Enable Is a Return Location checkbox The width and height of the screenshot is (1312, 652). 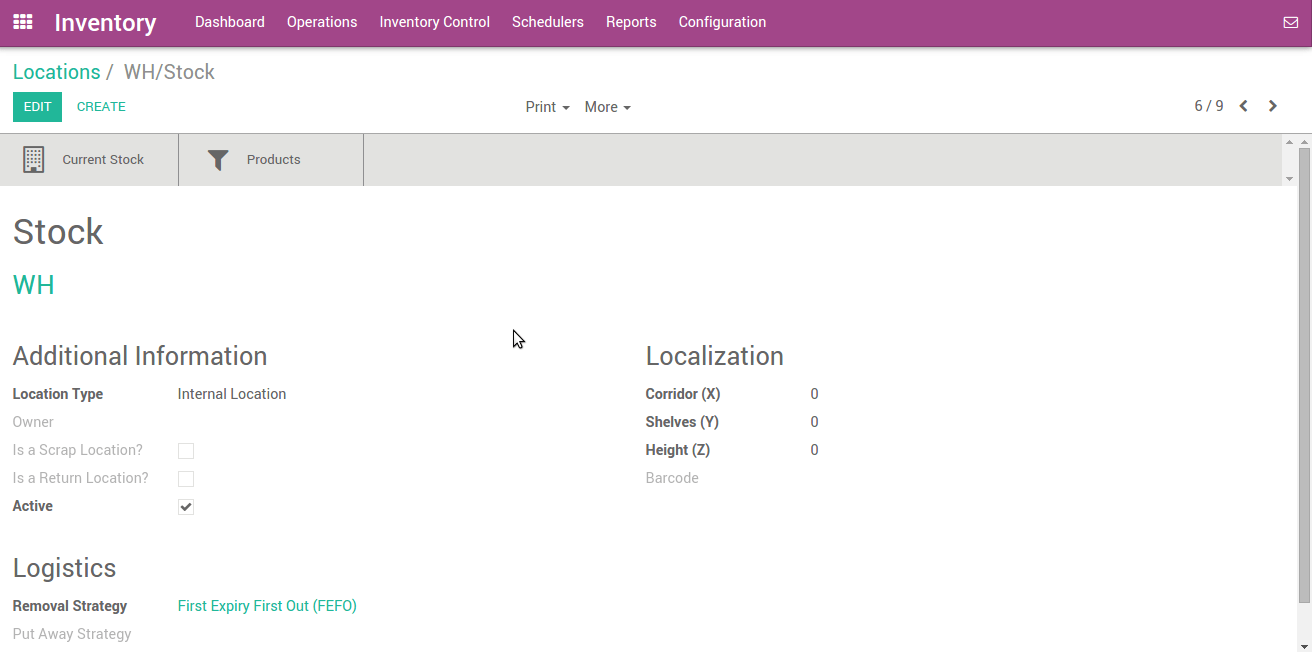coord(186,478)
